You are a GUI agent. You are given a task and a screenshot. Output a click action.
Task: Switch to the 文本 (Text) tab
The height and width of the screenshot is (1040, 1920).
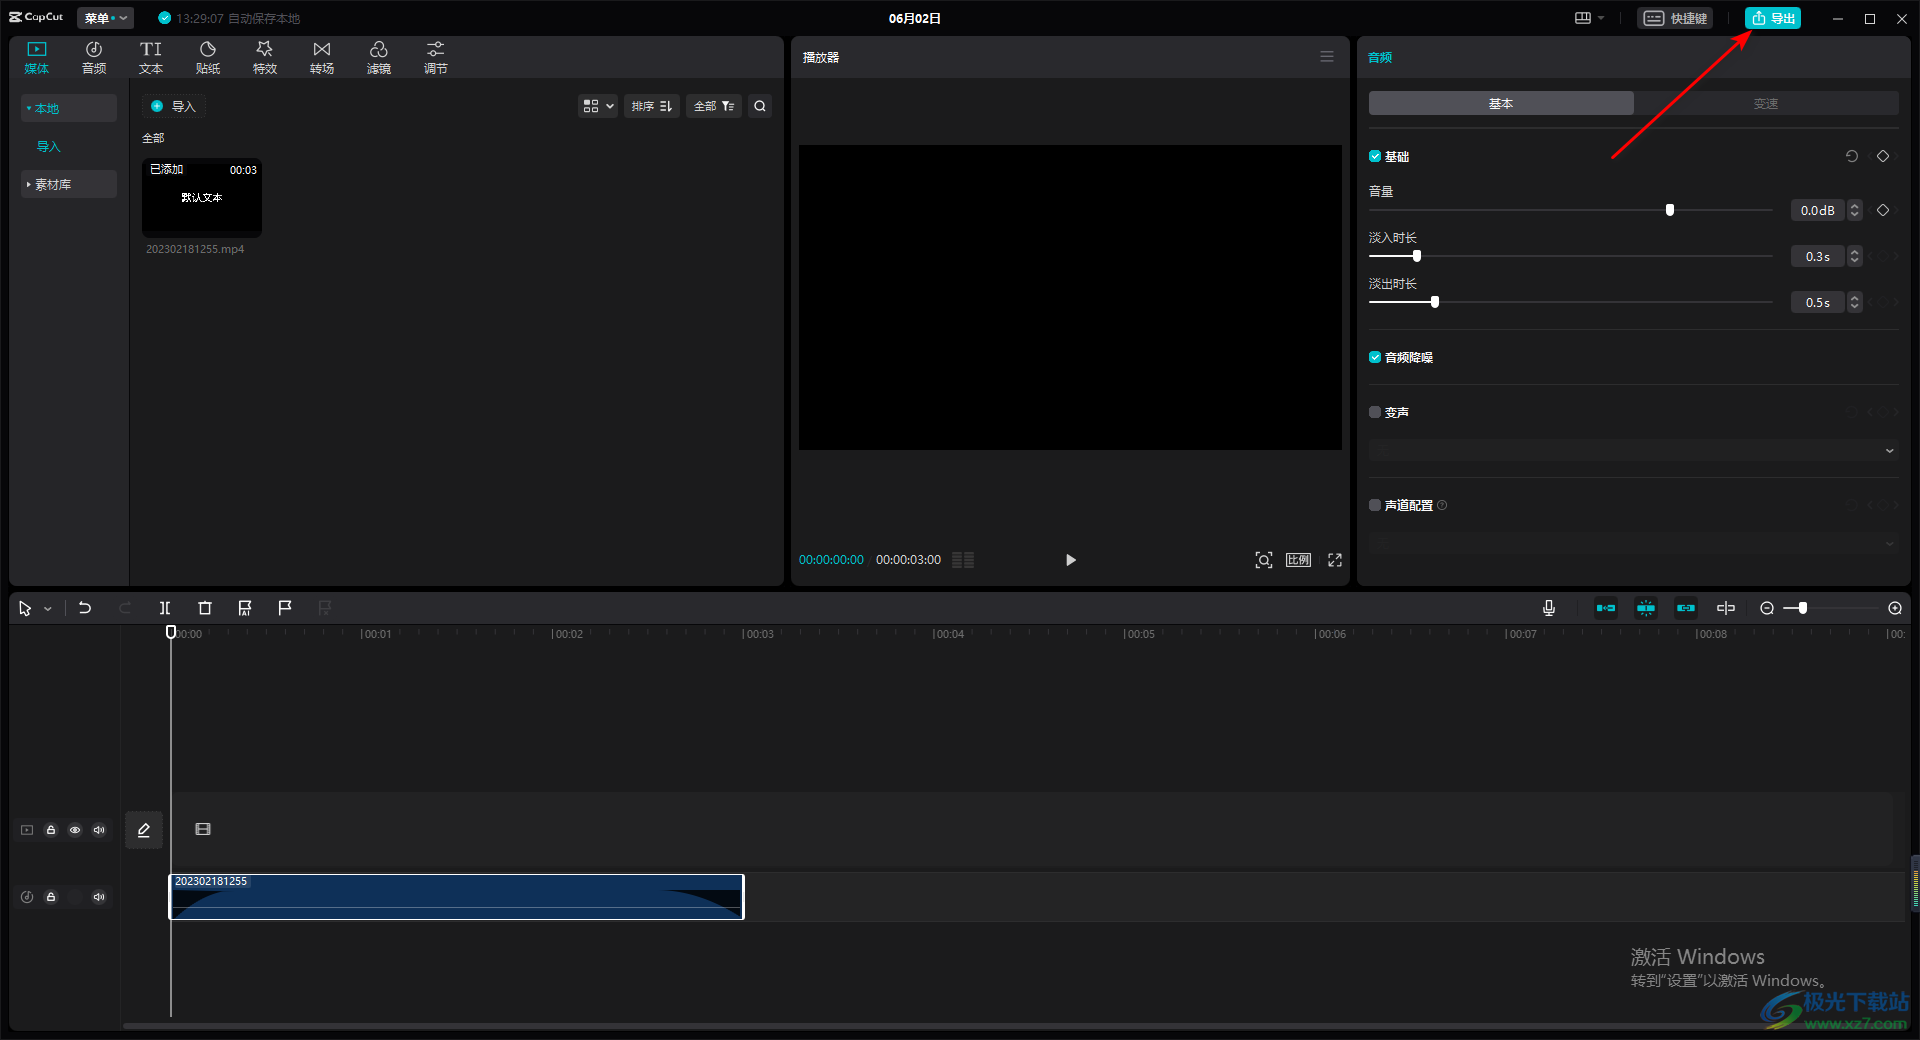(151, 58)
